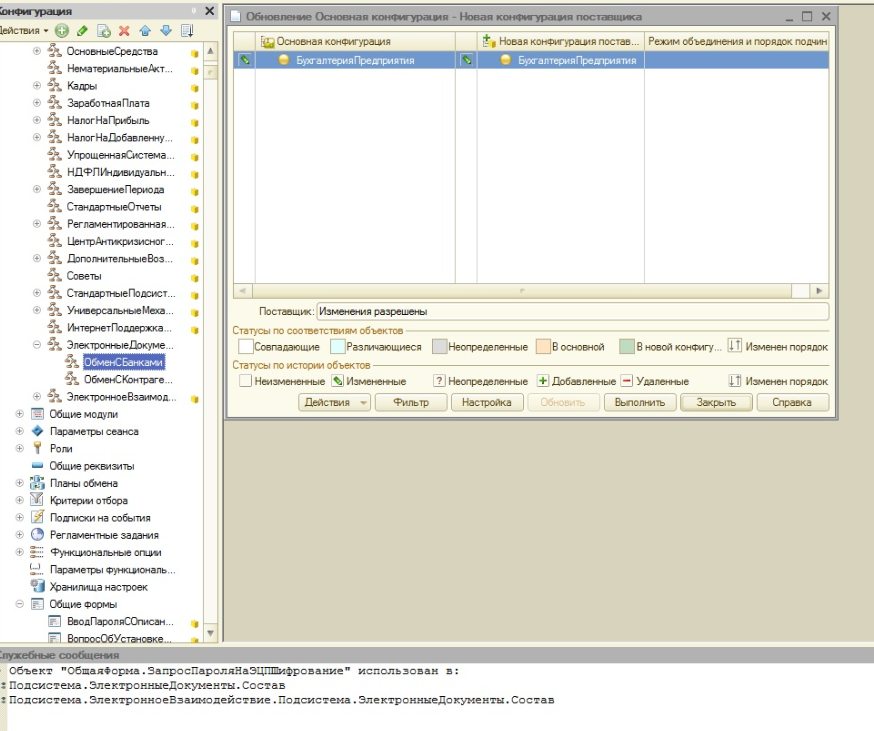The height and width of the screenshot is (731, 874).
Task: Click the Общие модули tree icon
Action: [37, 414]
